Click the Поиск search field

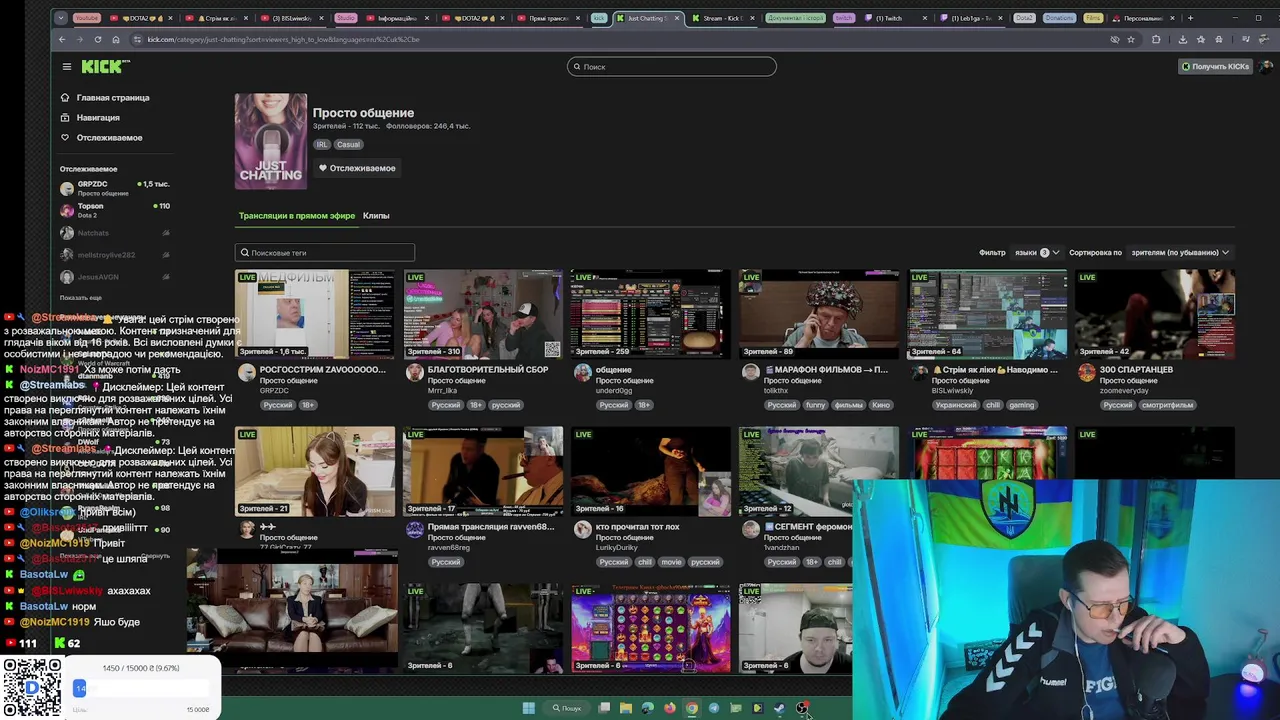pyautogui.click(x=671, y=67)
